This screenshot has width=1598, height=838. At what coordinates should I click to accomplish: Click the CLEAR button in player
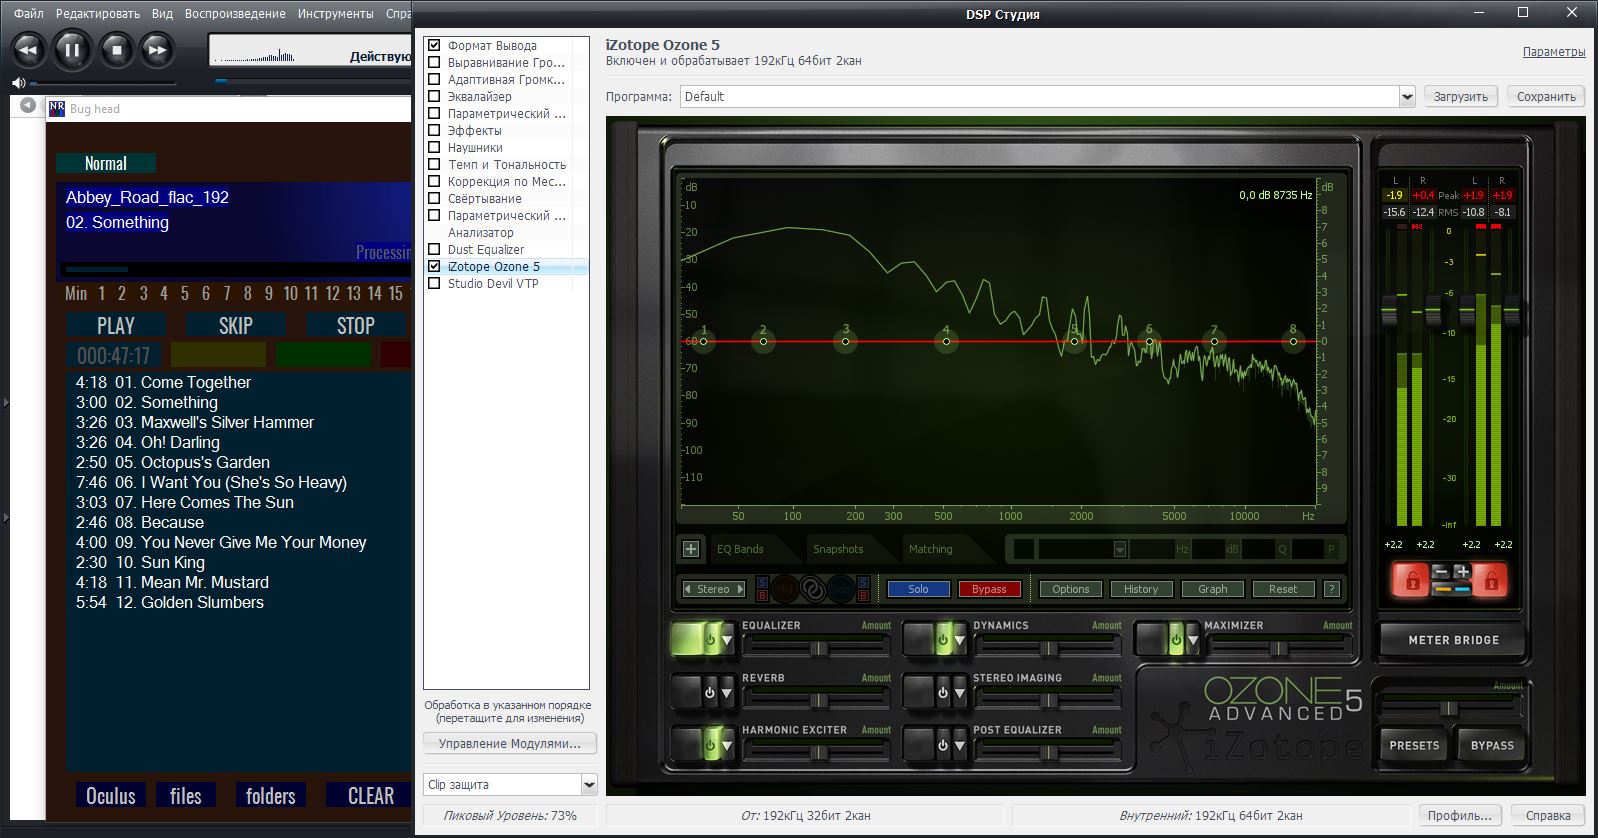tap(371, 796)
